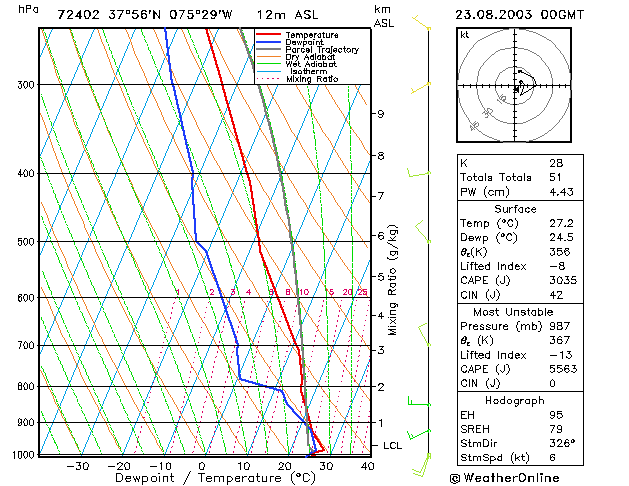Select the 'Parcel Trajectory' legend label
This screenshot has width=629, height=486.
[322, 50]
